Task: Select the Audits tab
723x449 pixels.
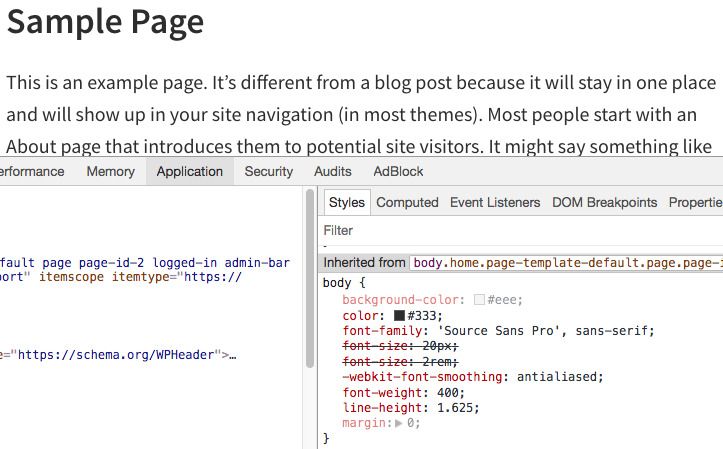Action: click(332, 171)
